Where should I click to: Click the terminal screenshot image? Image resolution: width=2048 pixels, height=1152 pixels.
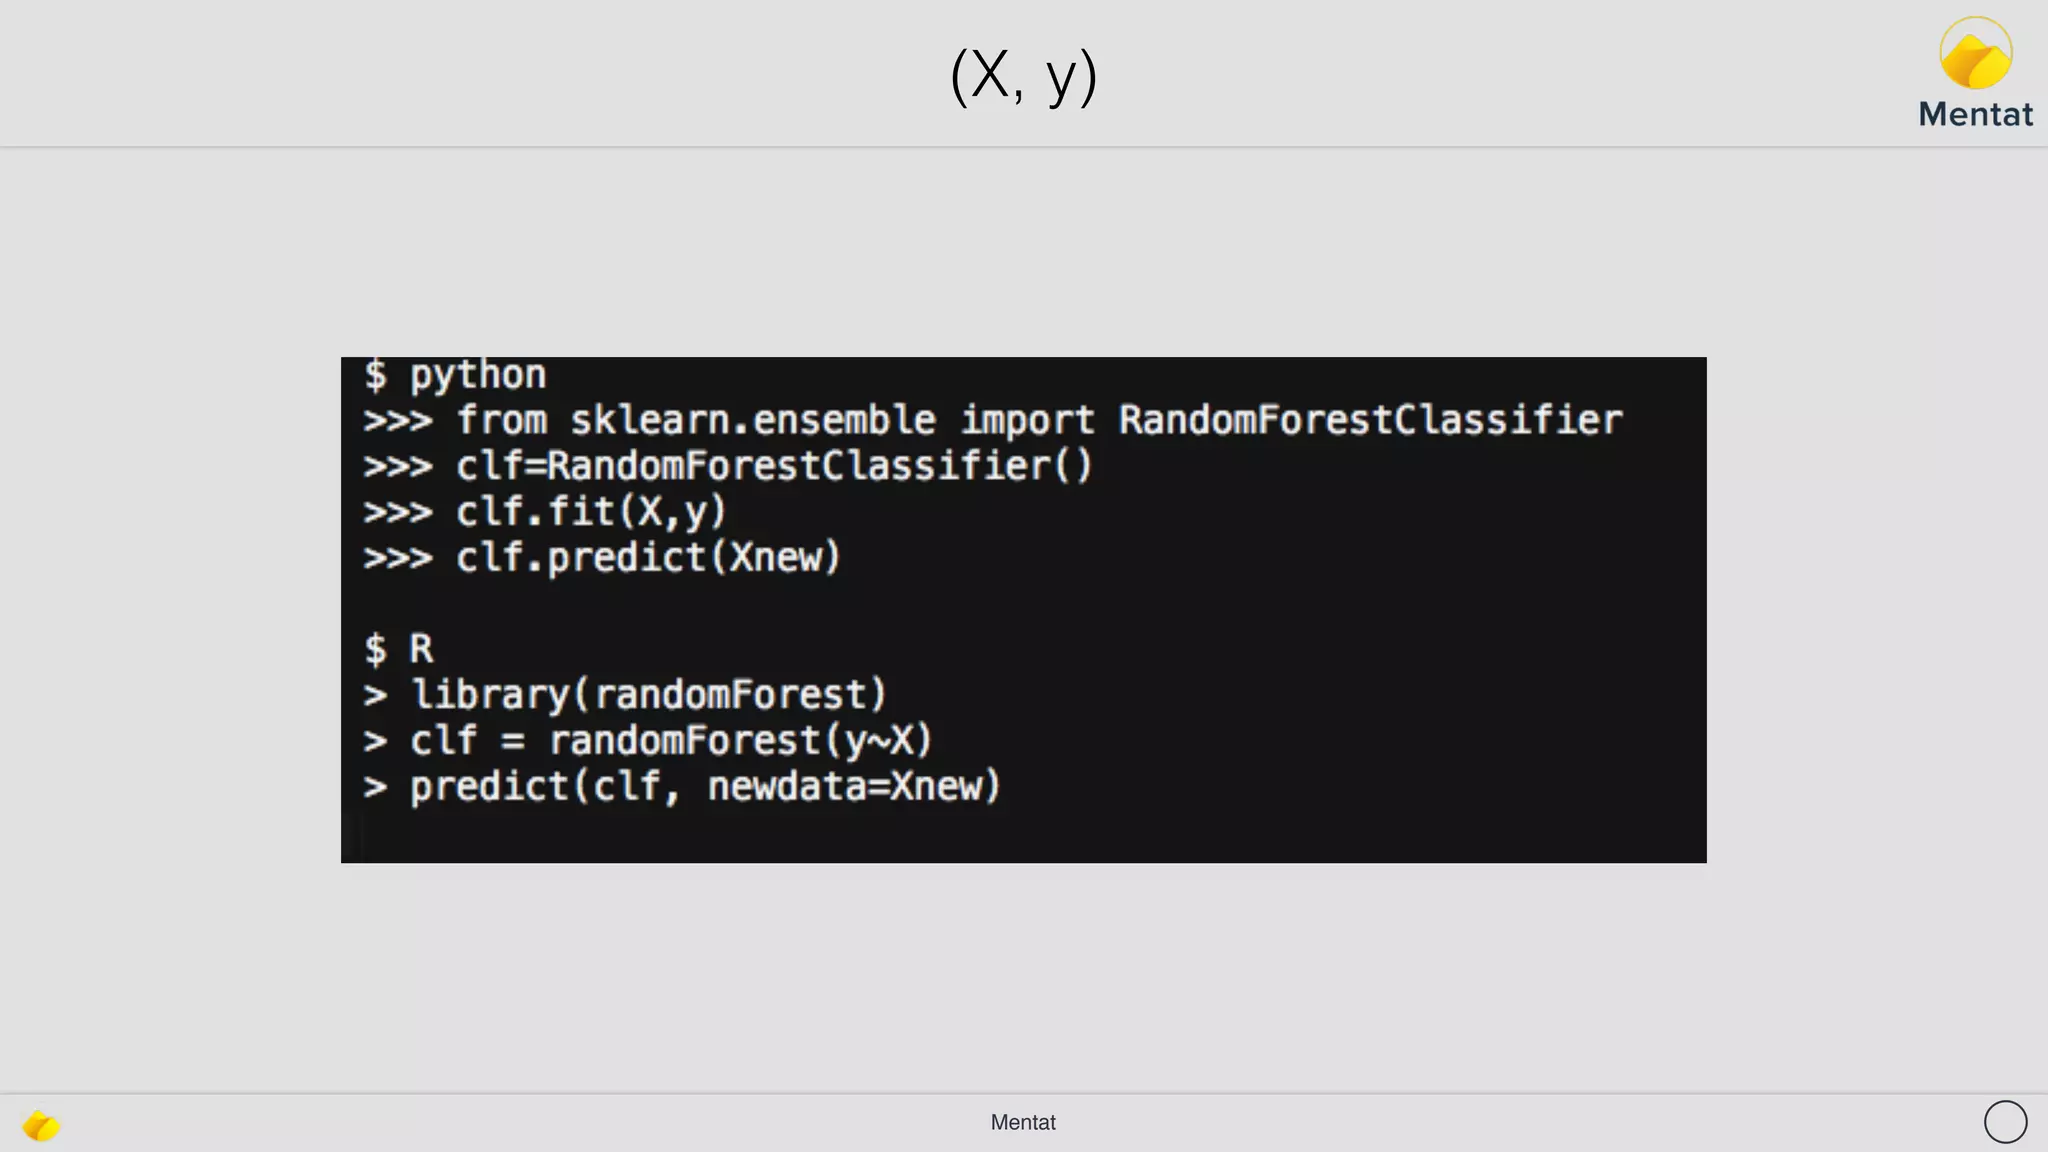pos(1023,610)
